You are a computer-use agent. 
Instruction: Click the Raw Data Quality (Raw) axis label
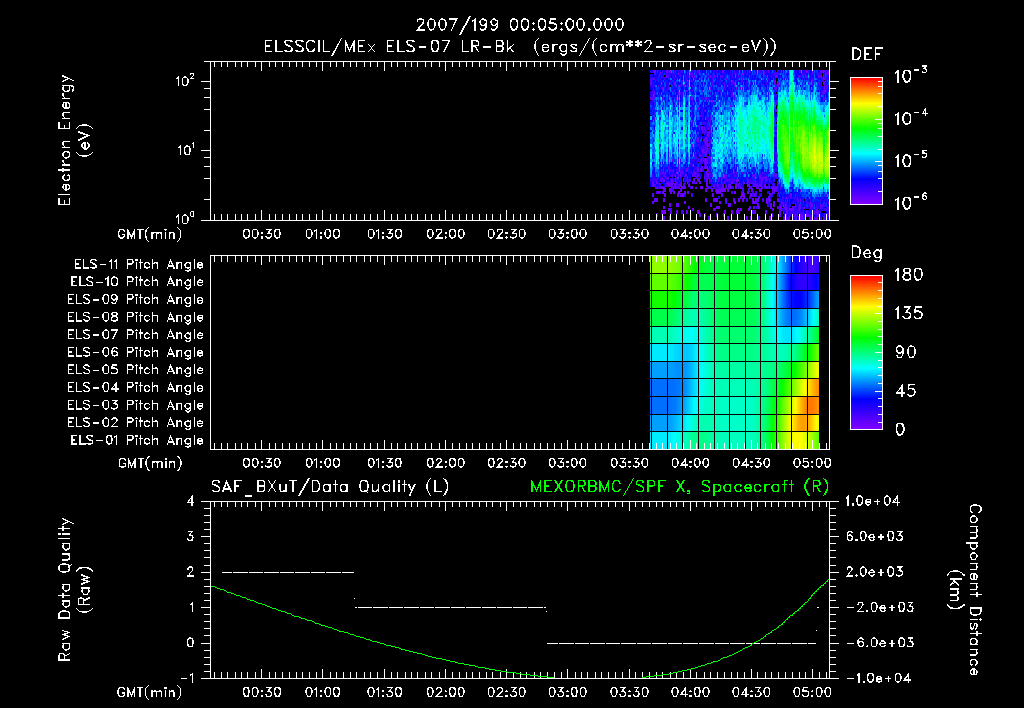click(x=74, y=590)
